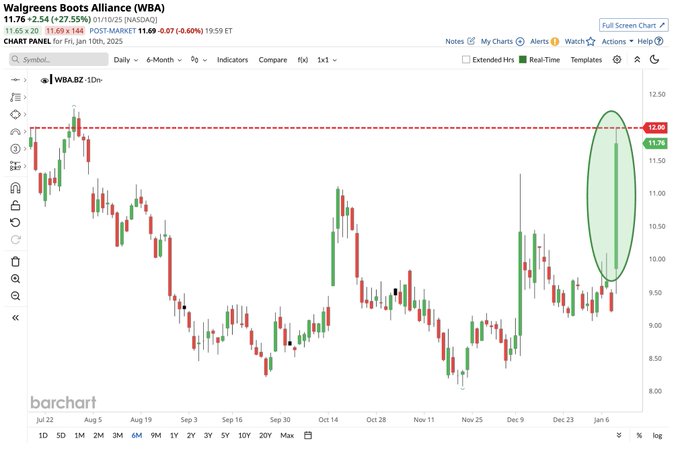Open the text annotation list tool
Screen dimensions: 680x449
[15, 97]
